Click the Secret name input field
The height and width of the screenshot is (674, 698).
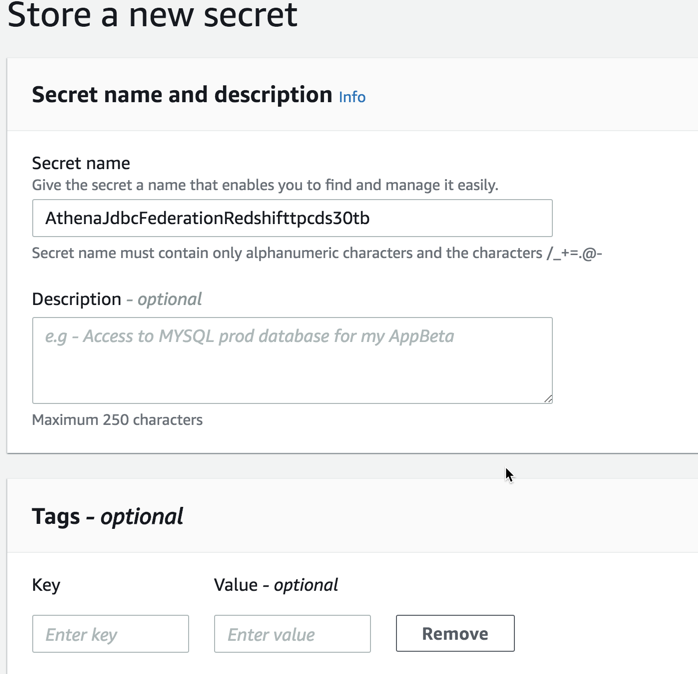(292, 218)
